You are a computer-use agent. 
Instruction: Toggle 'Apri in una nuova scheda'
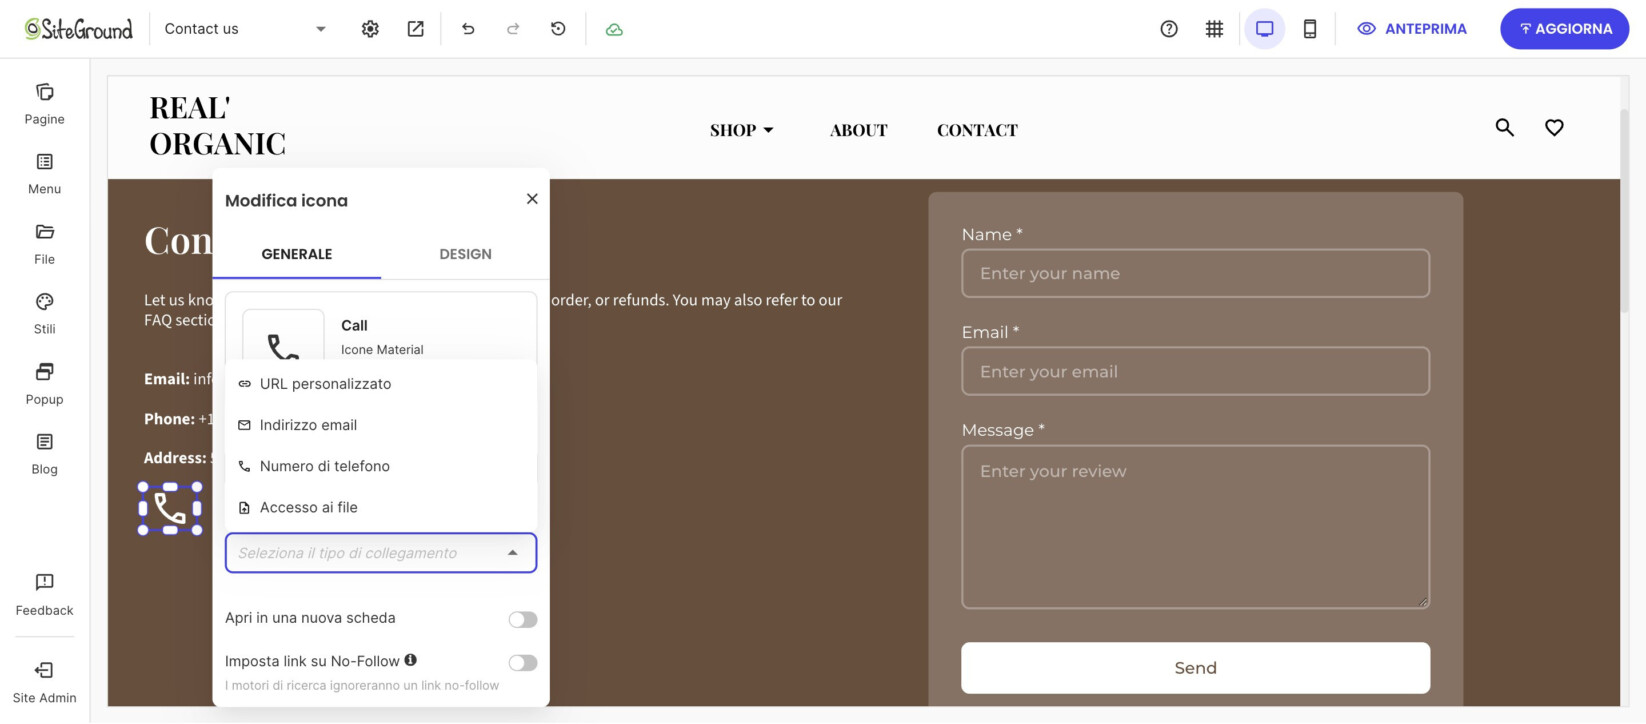click(523, 620)
